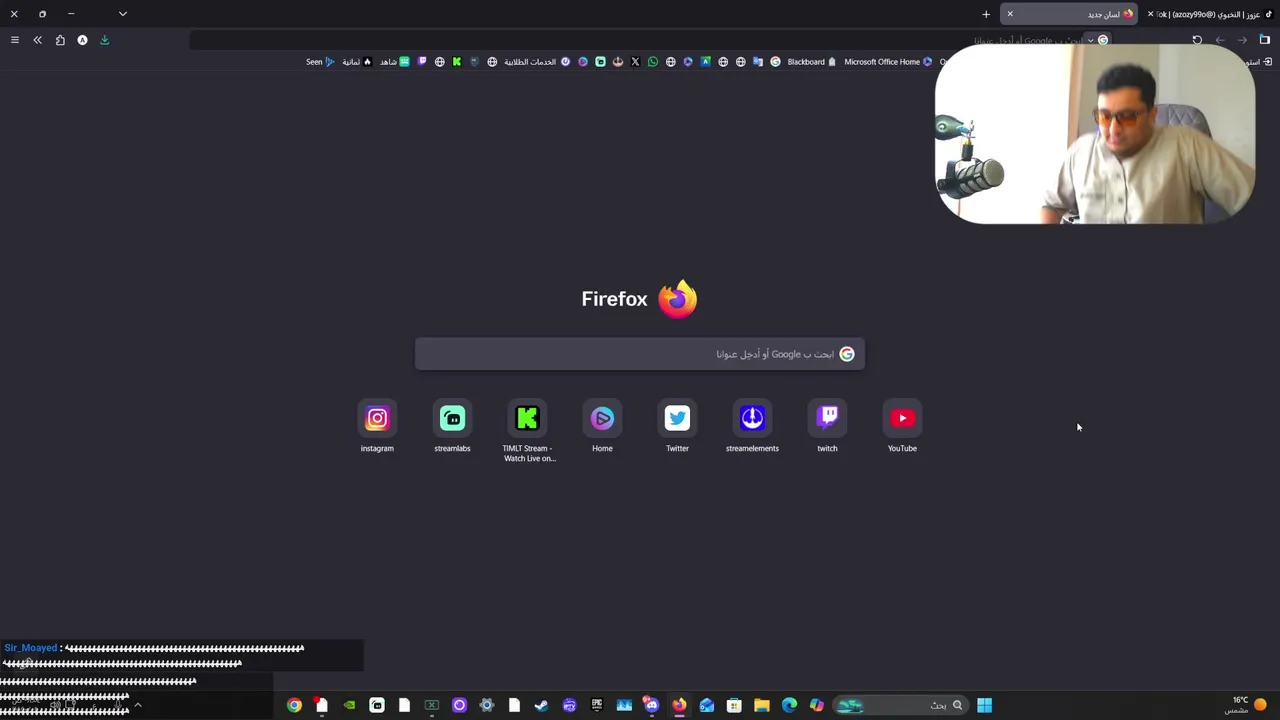Viewport: 1280px width, 720px height.
Task: Click the taskbar search box
Action: pyautogui.click(x=900, y=705)
